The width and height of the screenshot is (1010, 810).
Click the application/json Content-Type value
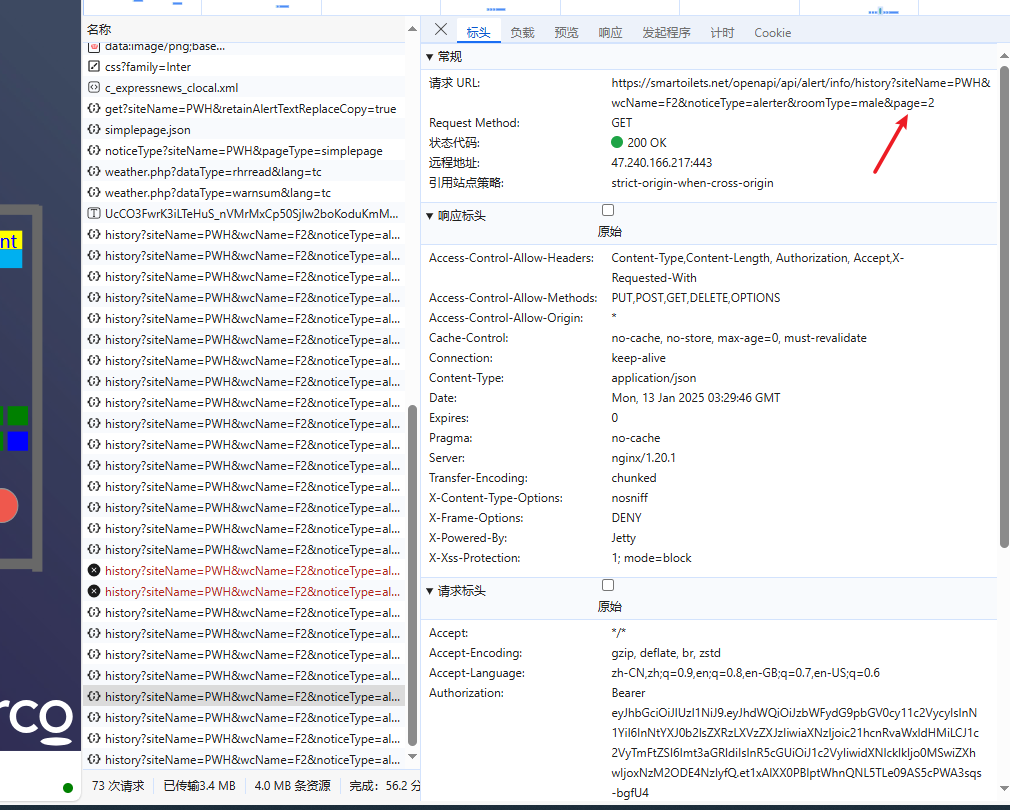[x=654, y=378]
